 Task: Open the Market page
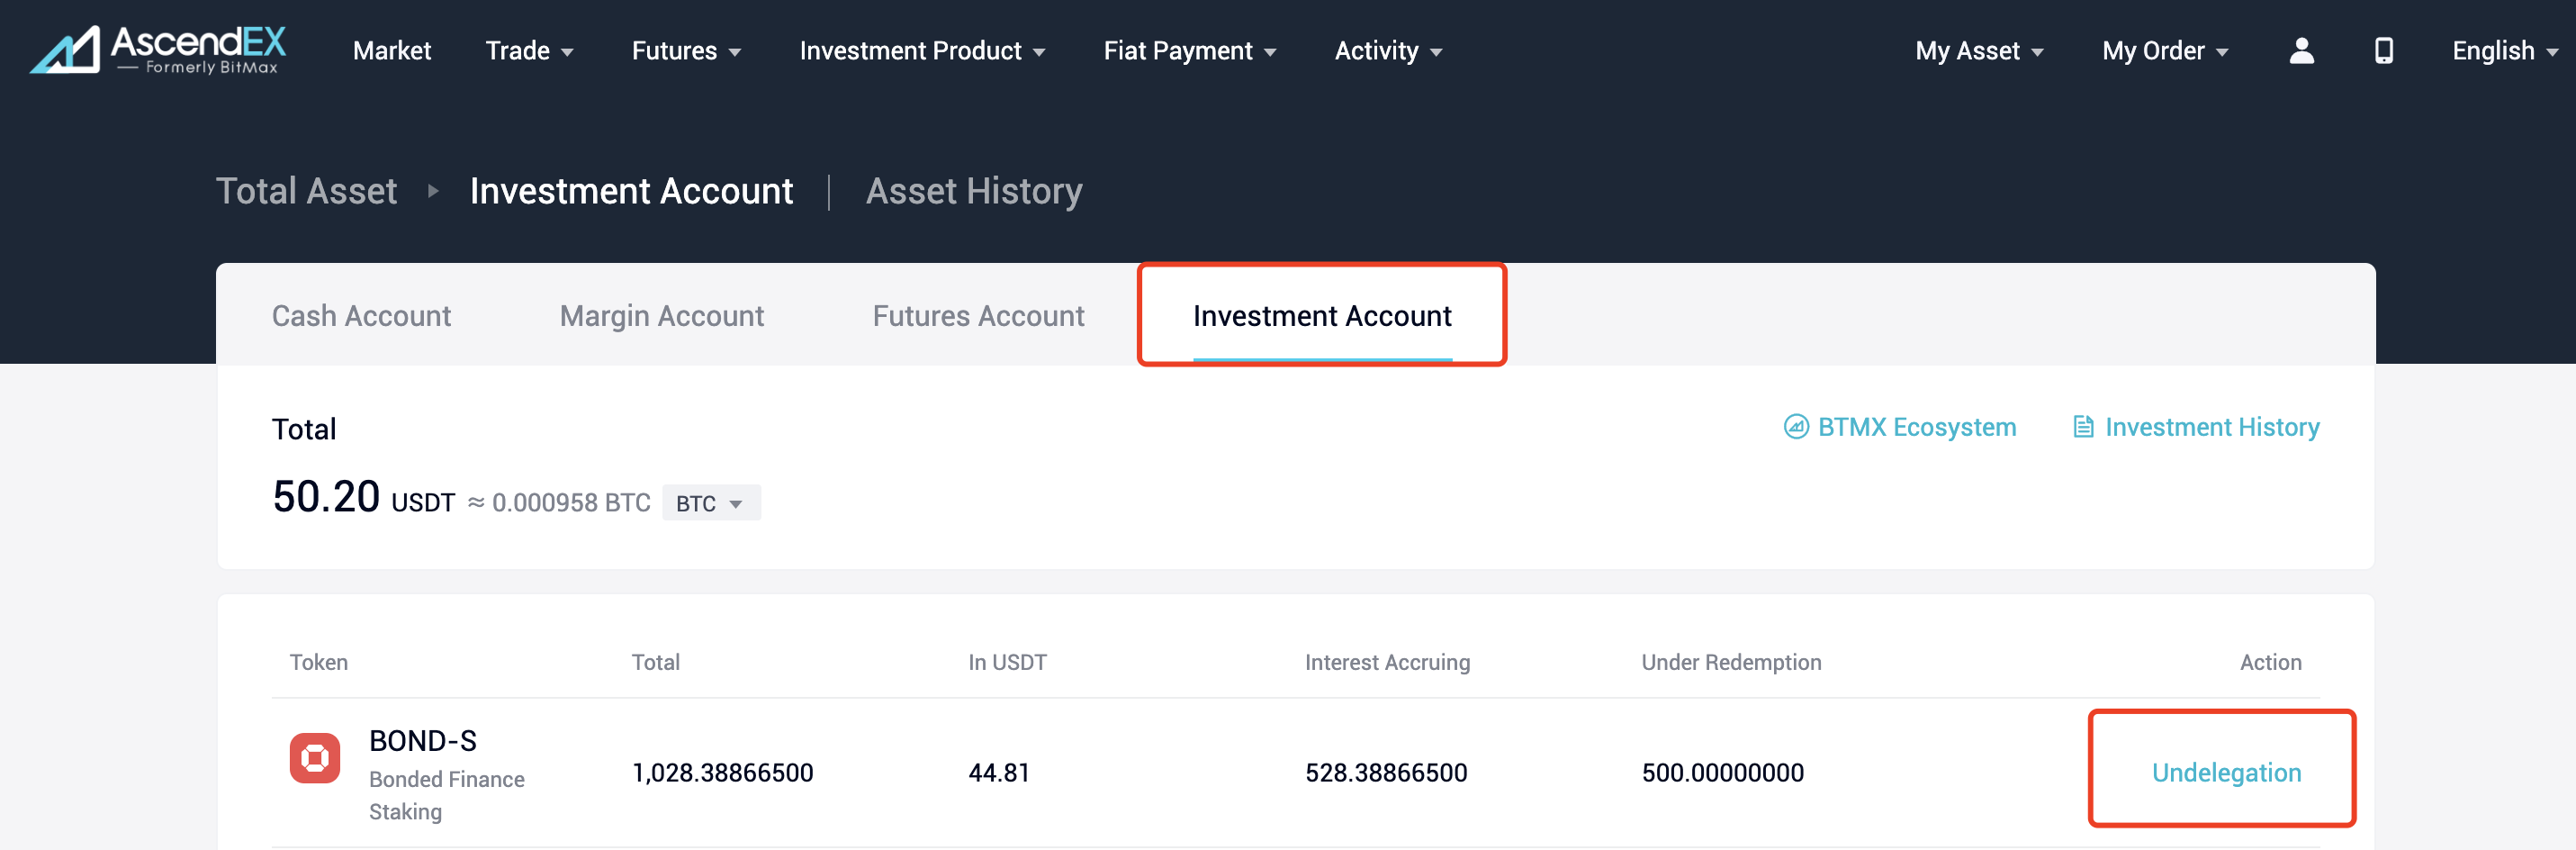click(392, 51)
